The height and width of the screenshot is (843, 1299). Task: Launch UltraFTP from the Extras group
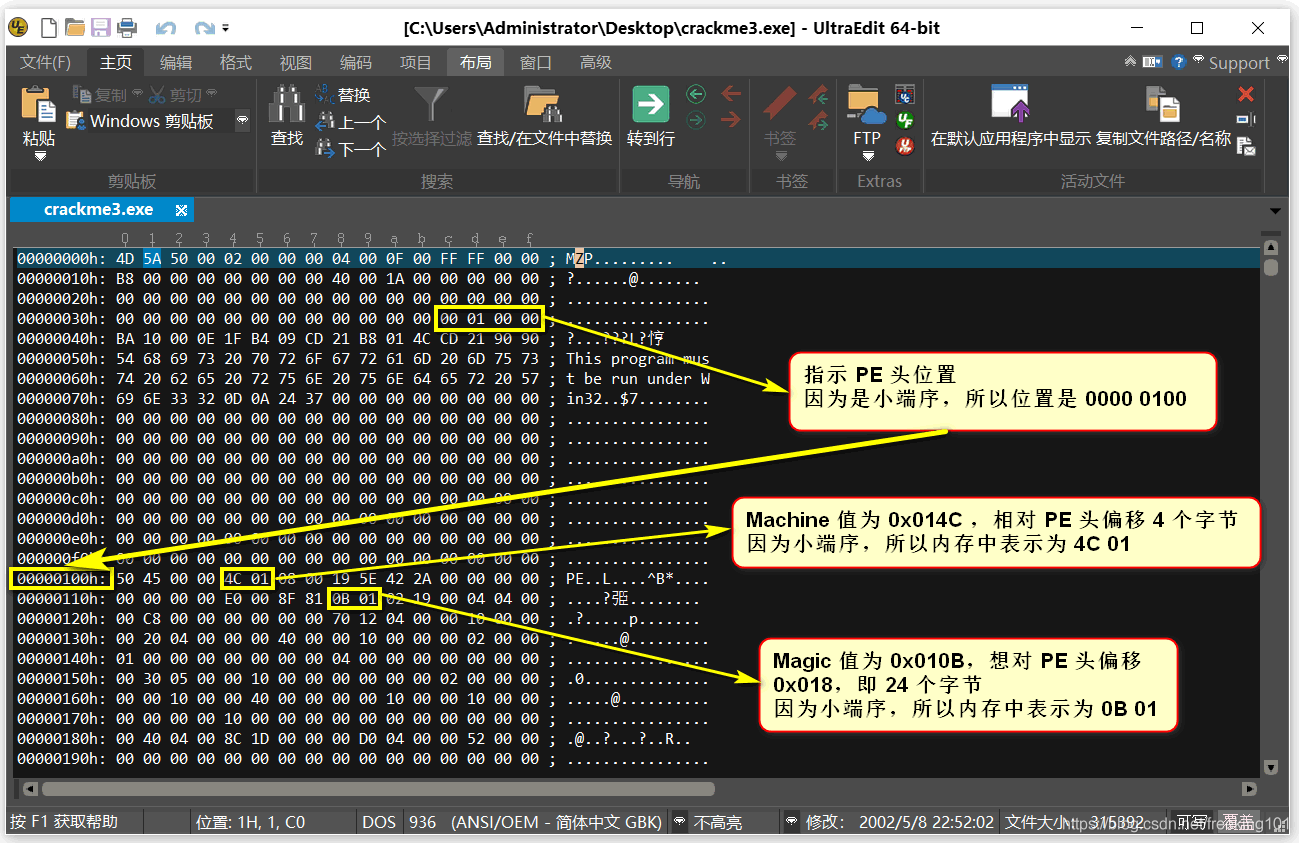[905, 147]
